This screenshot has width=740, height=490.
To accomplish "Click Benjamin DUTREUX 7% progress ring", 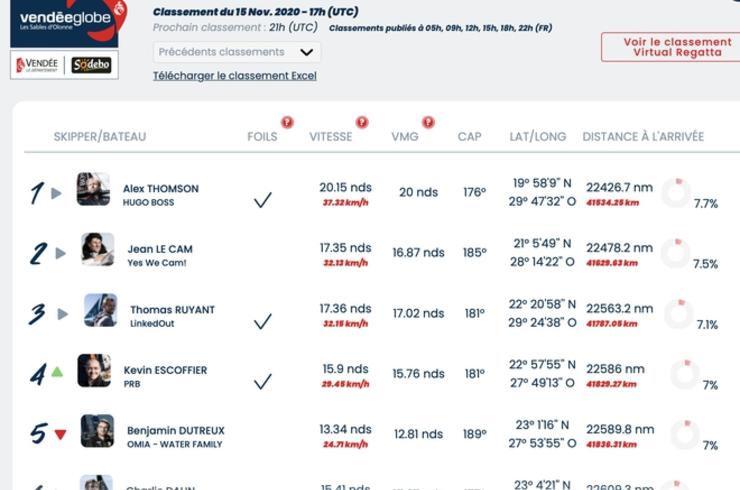I will (x=685, y=434).
